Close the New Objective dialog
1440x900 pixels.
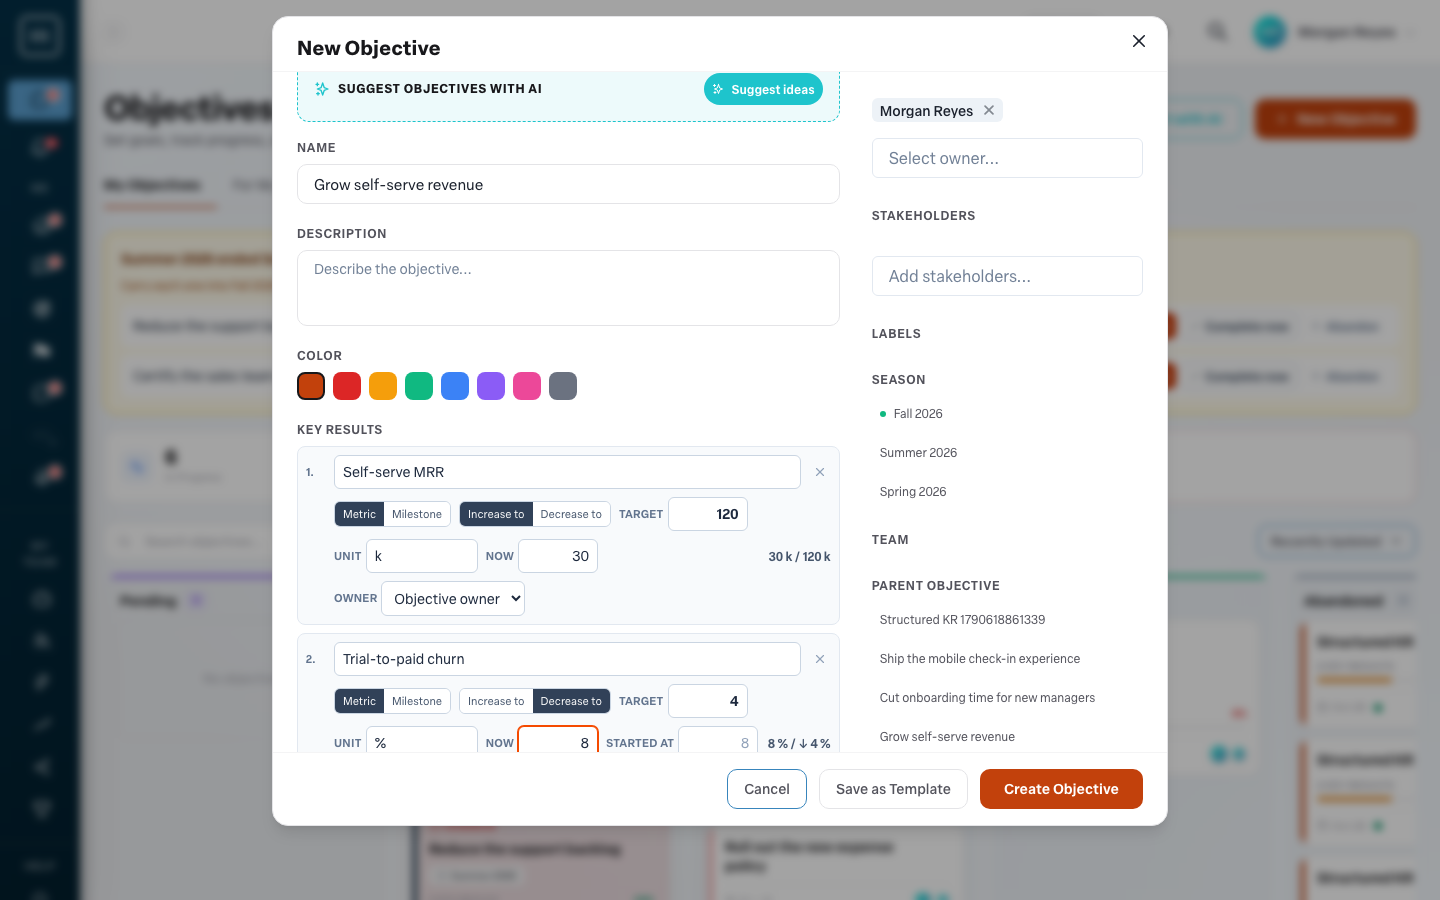[1138, 41]
